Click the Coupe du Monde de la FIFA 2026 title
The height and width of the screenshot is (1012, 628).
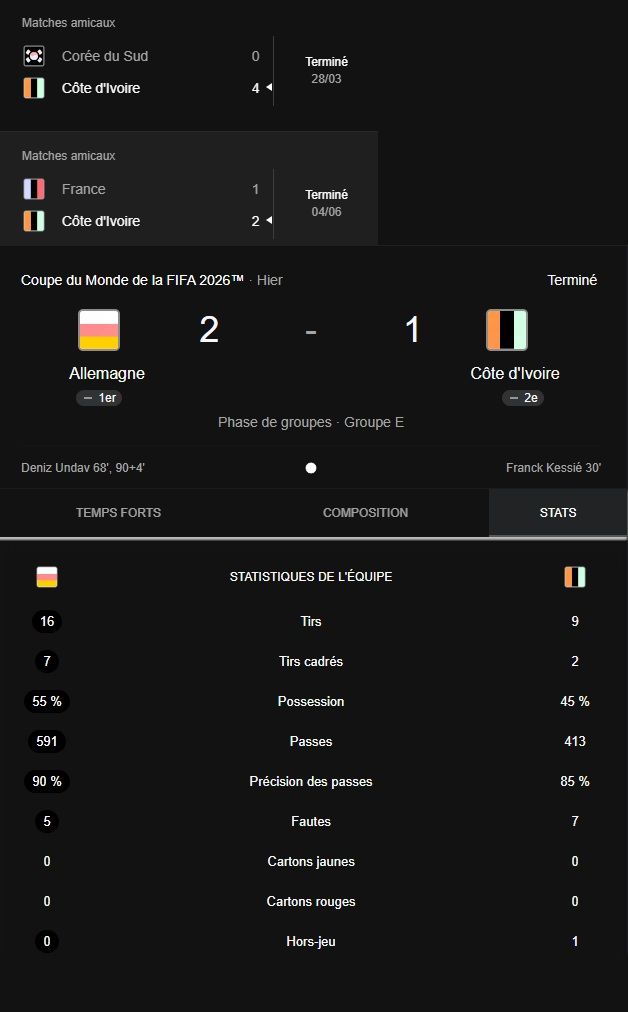tap(132, 280)
